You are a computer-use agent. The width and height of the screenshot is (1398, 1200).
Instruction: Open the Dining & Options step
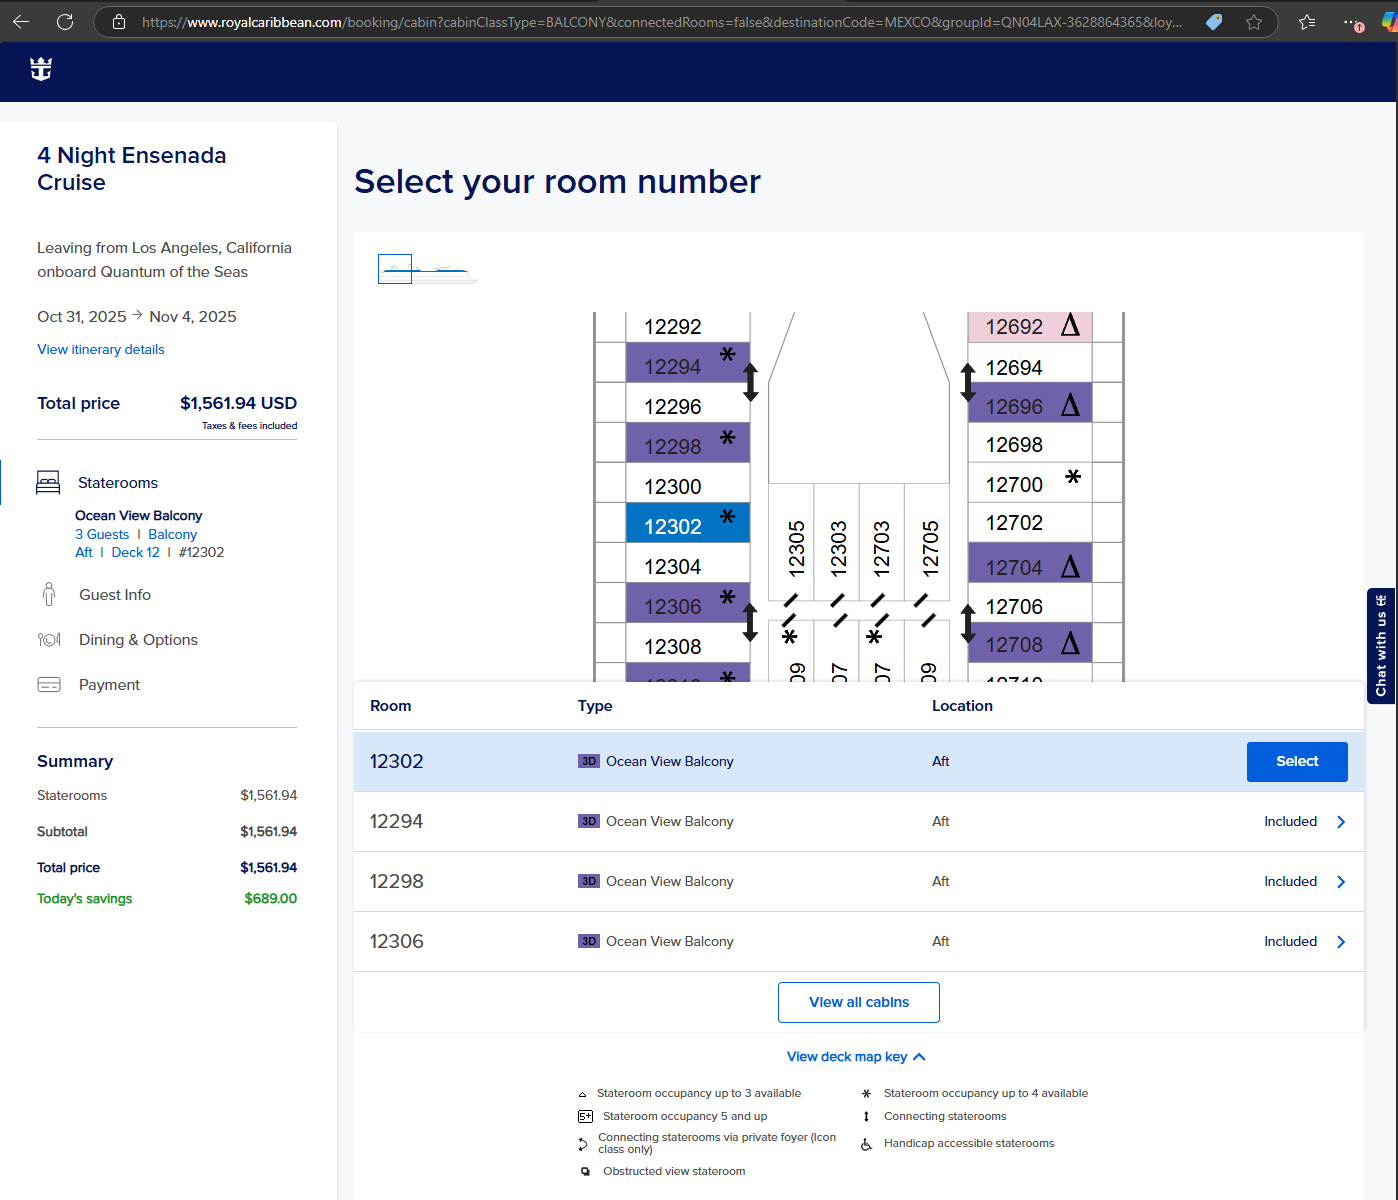click(138, 640)
